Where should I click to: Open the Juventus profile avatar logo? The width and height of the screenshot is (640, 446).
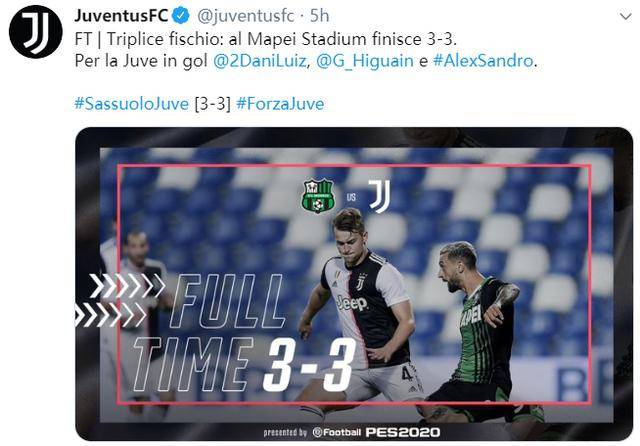pos(36,32)
